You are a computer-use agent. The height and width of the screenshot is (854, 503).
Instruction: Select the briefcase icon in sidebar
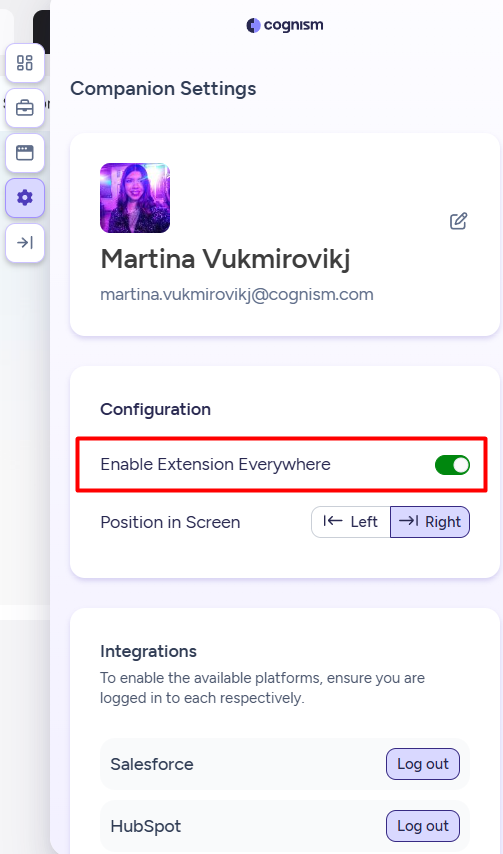click(24, 108)
